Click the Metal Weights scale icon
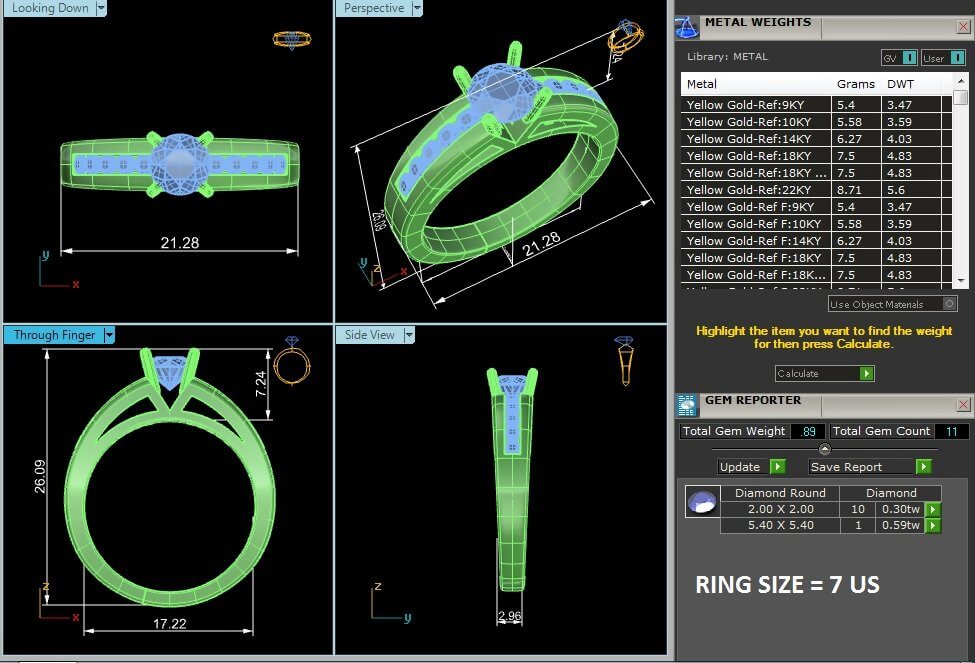 (x=687, y=27)
